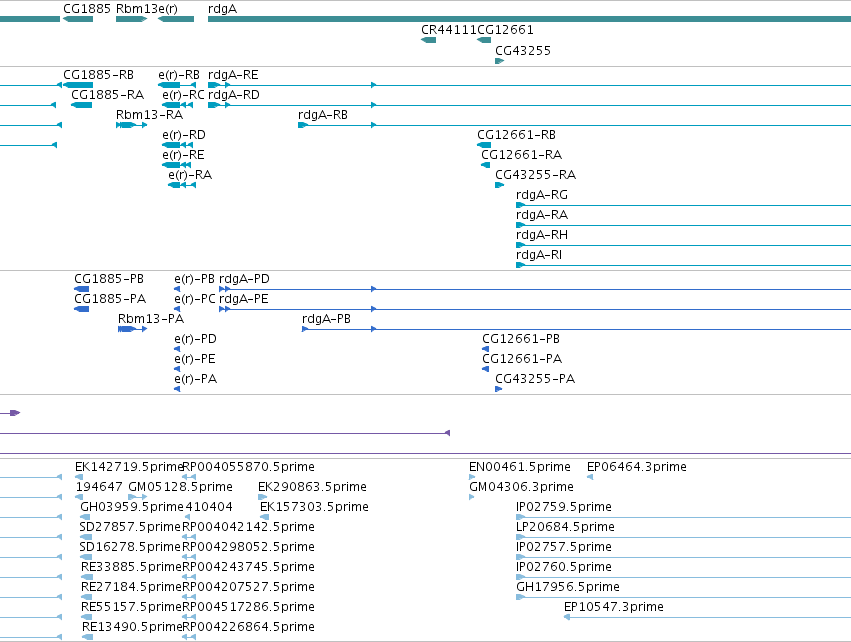
Task: Select protein rdgA-PD
Action: 244,278
